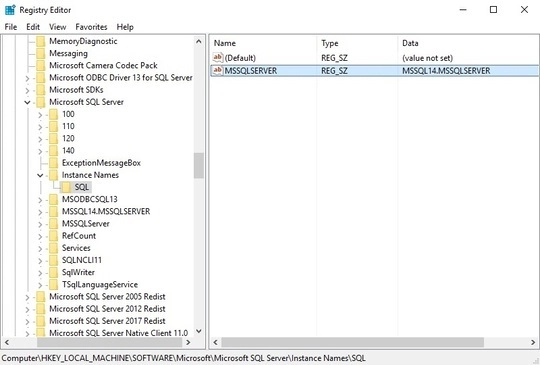
Task: Click the values pane left scroll arrow
Action: click(x=216, y=342)
